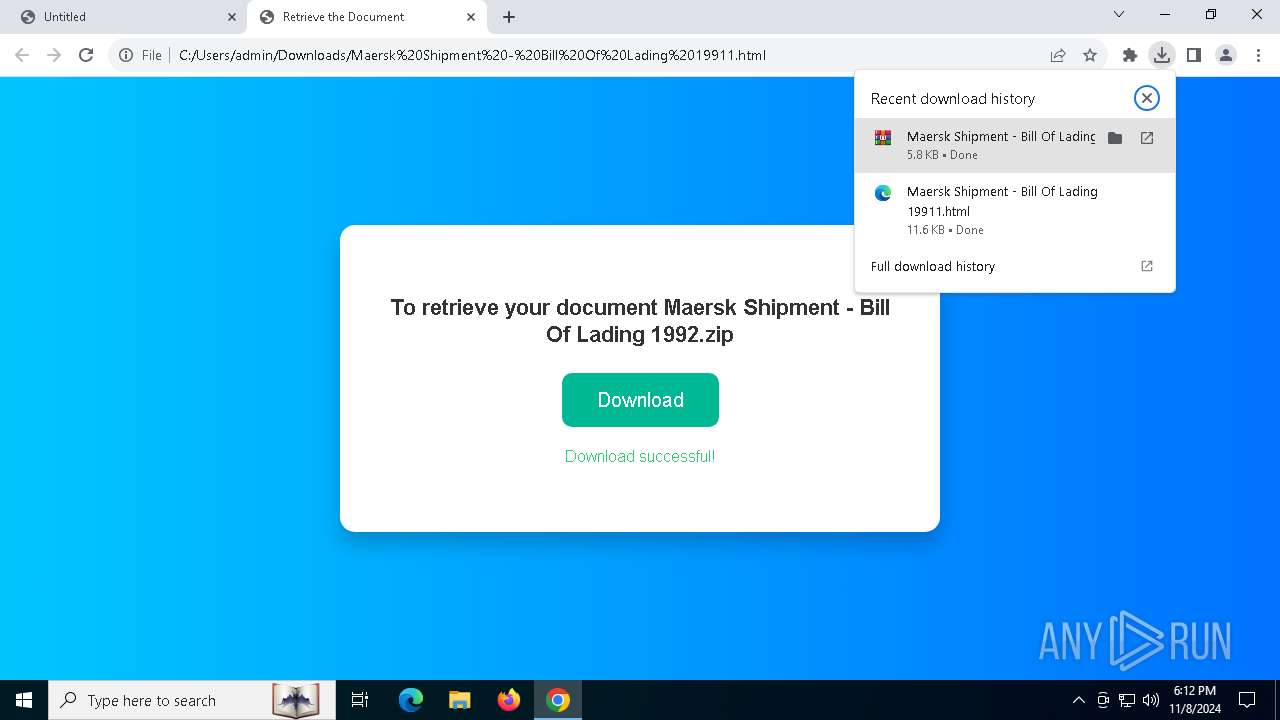Image resolution: width=1280 pixels, height=720 pixels.
Task: Open the volume tray icon
Action: [x=1151, y=700]
